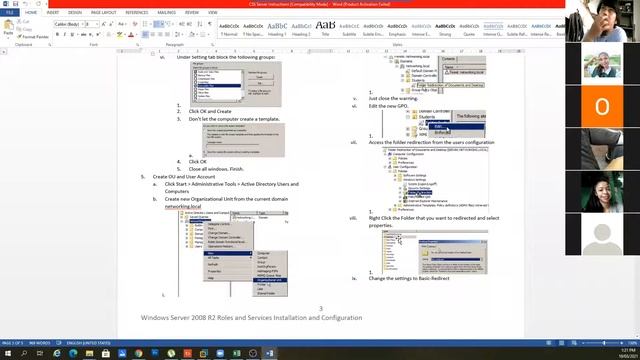This screenshot has height=360, width=640.
Task: Click the Copy command
Action: 24,29
